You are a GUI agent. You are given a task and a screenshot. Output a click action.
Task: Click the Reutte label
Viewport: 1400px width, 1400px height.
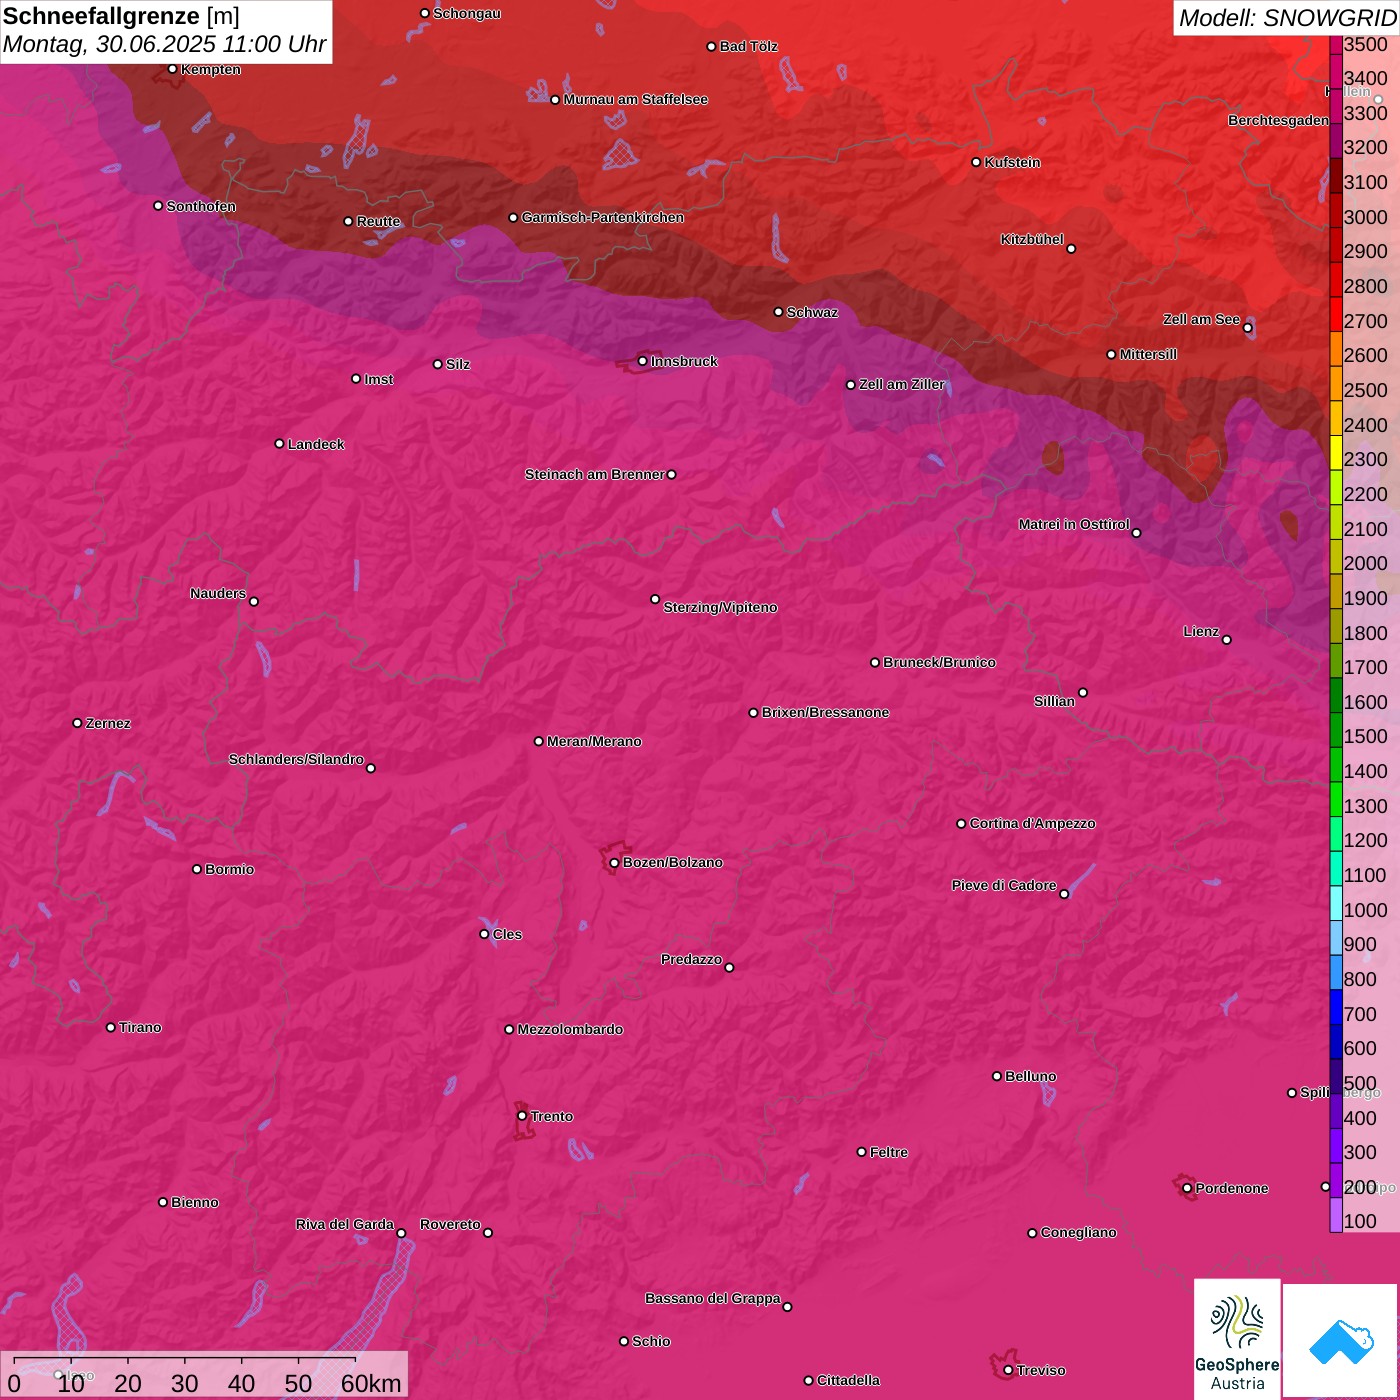[378, 221]
